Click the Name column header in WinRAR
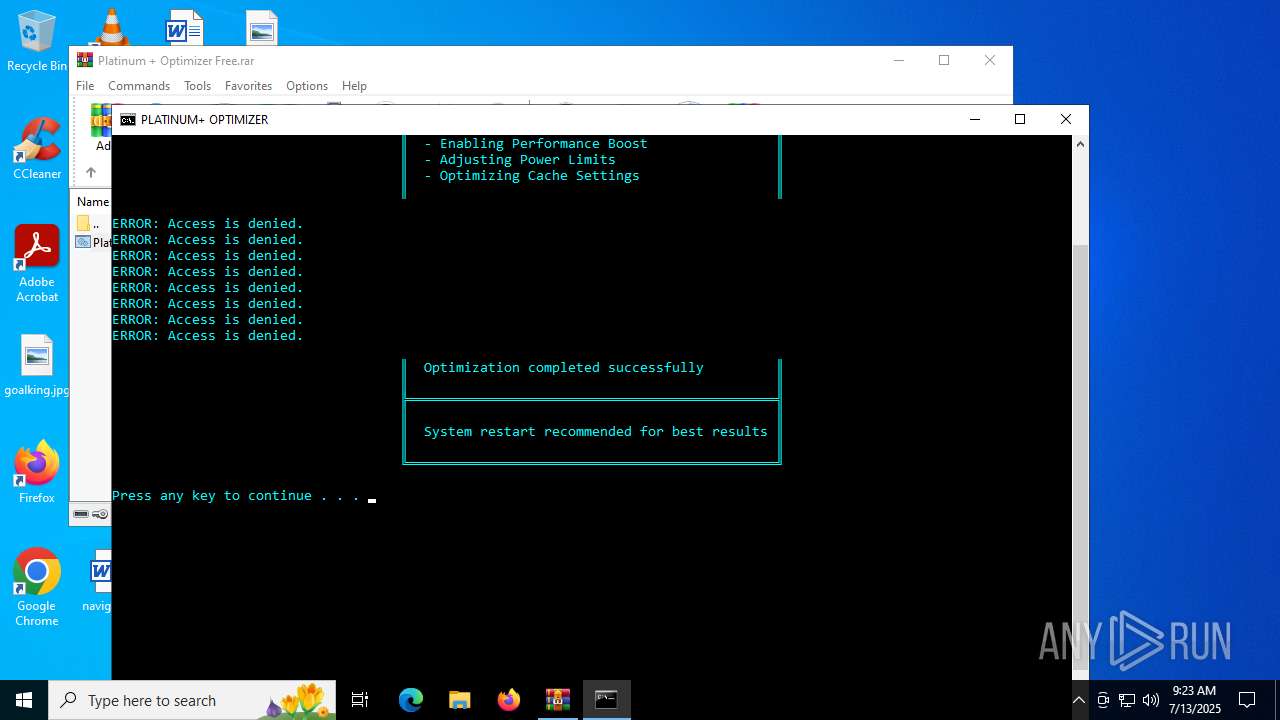Screen dimensions: 1280x720 (x=93, y=201)
